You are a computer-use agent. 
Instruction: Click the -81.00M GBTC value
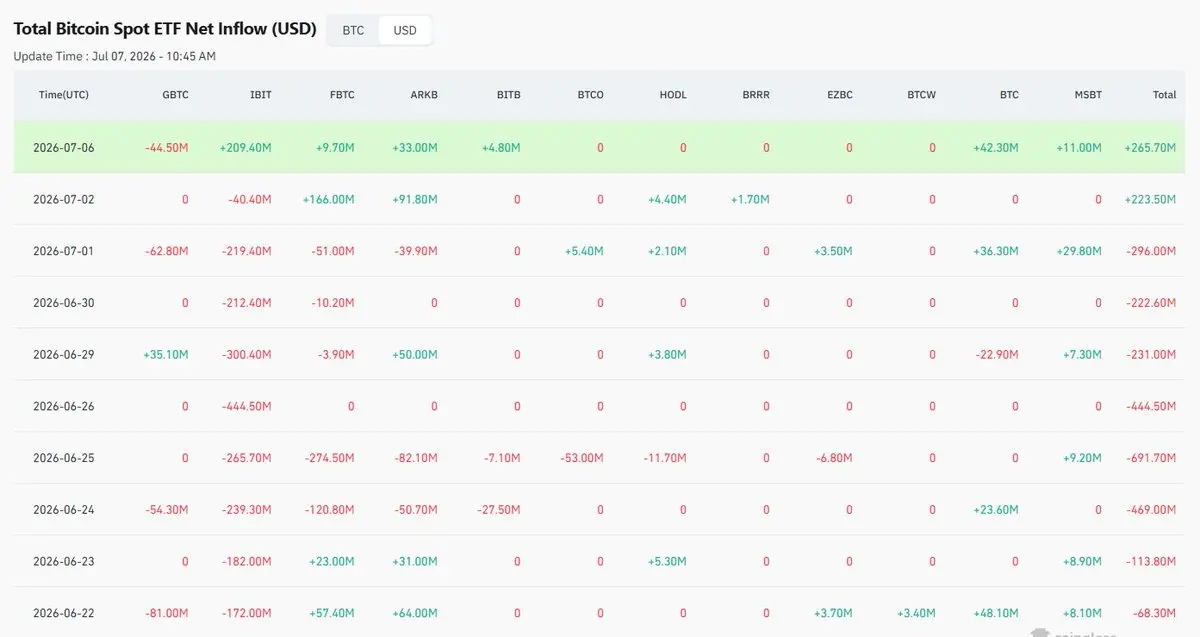coord(167,613)
